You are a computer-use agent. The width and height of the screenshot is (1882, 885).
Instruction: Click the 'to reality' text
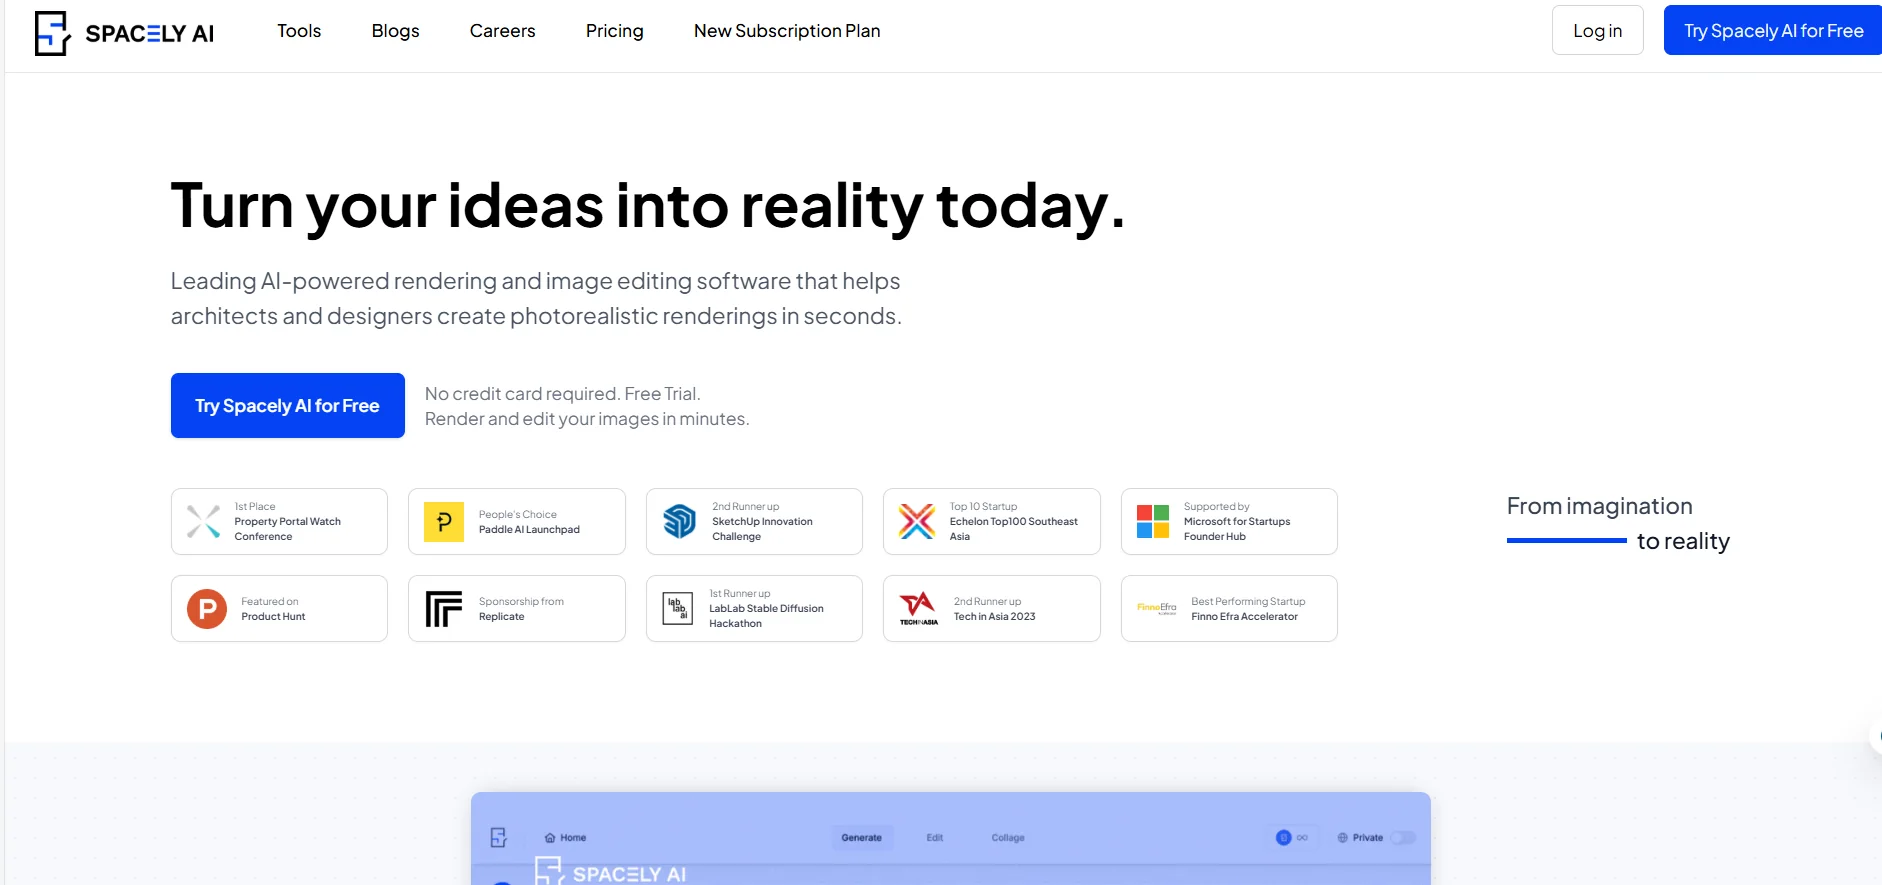pos(1683,541)
